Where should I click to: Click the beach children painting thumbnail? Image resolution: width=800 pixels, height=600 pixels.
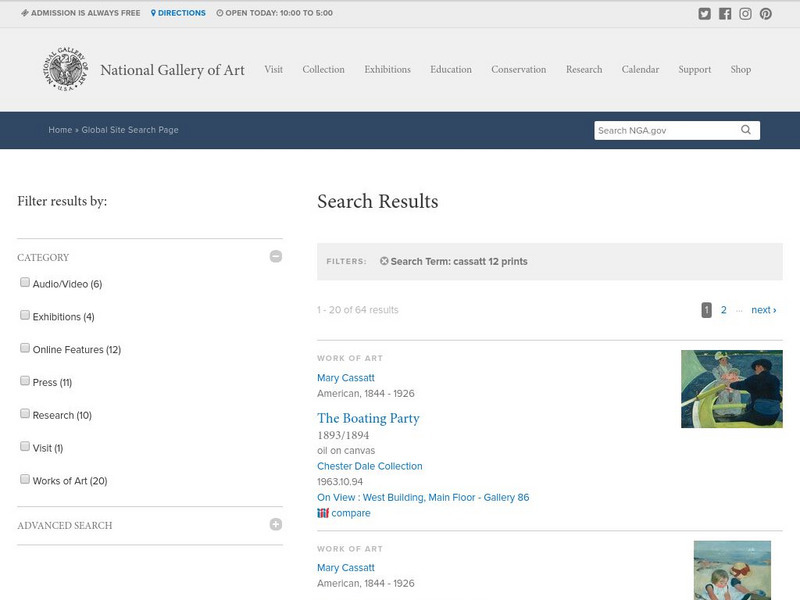point(732,570)
